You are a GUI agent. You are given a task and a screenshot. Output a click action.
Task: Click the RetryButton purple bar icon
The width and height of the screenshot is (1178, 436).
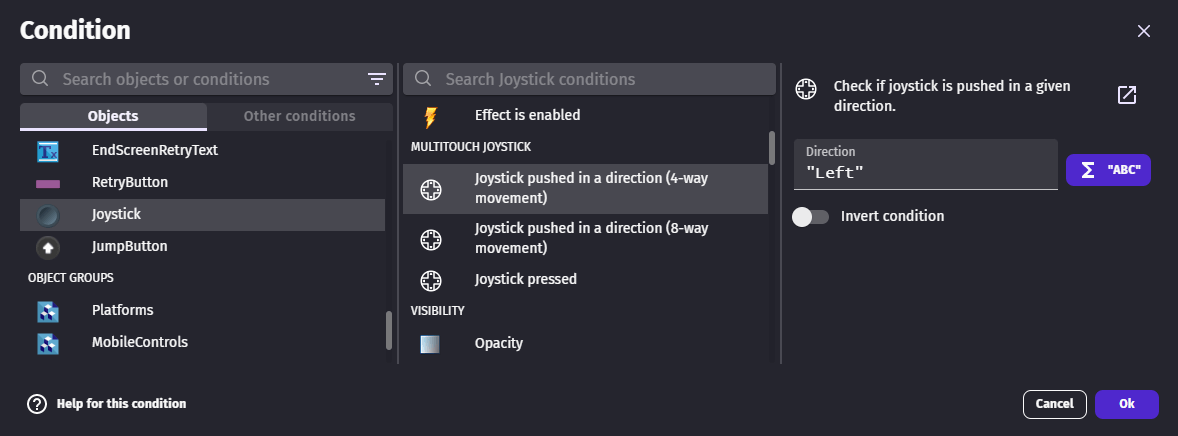point(48,184)
